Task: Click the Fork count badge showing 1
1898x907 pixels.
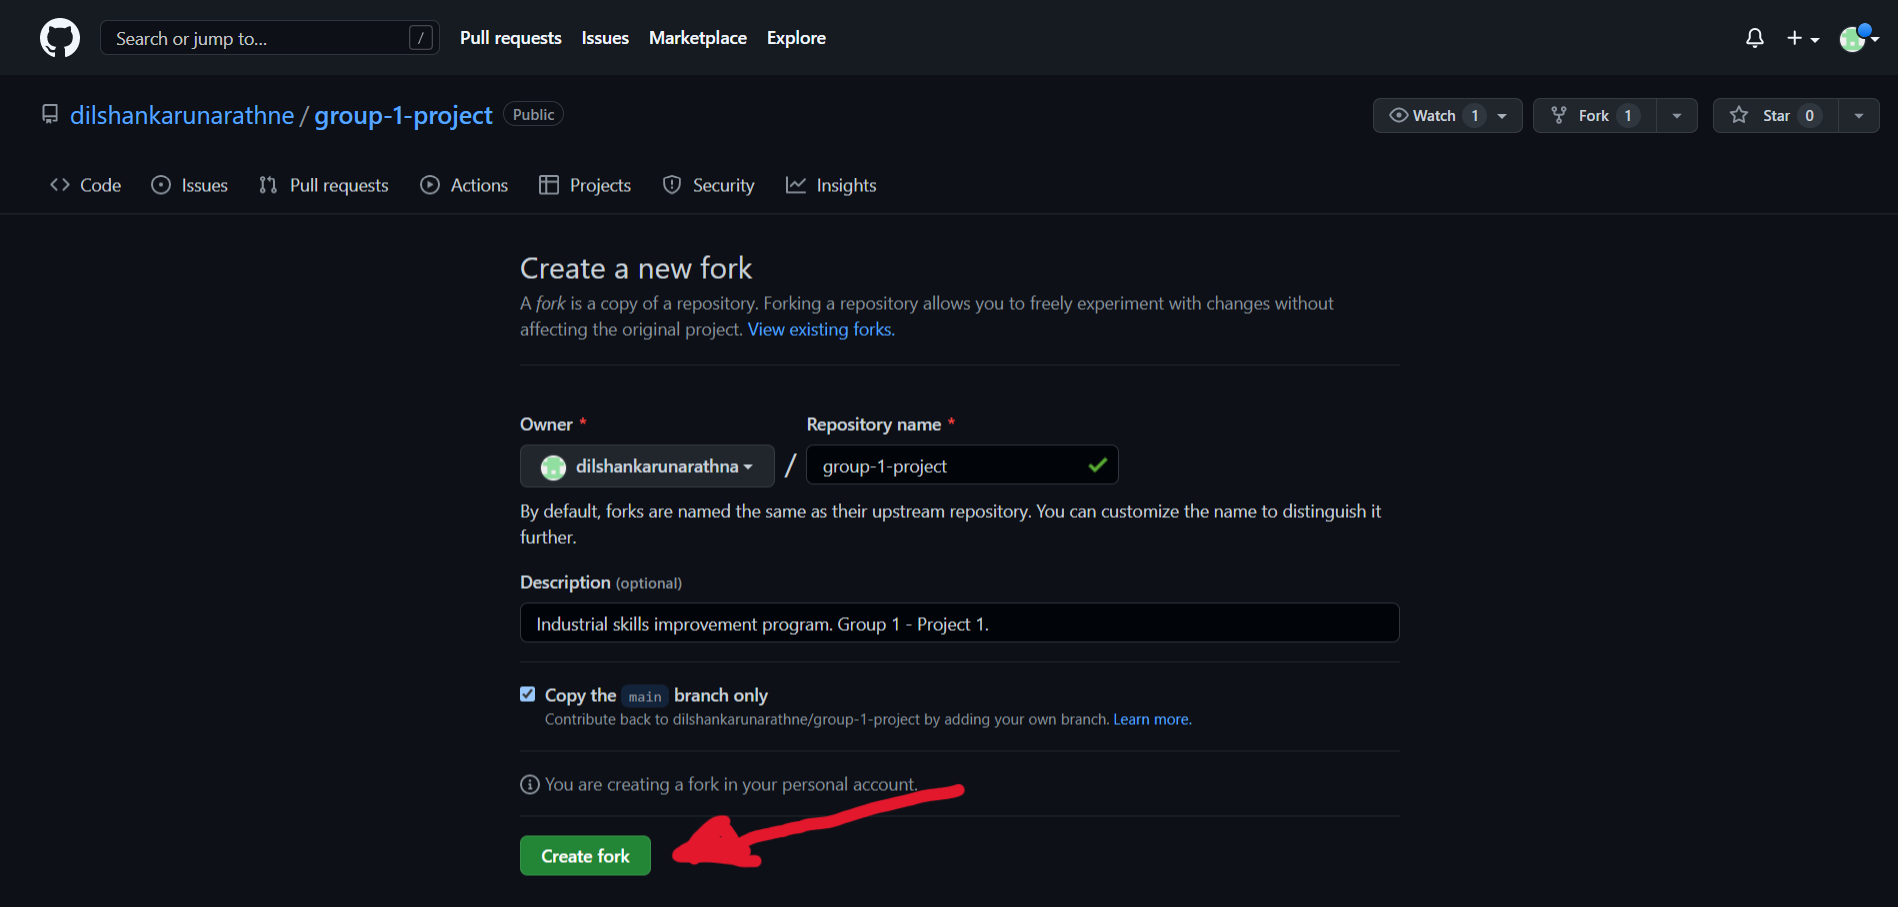Action: (1628, 116)
